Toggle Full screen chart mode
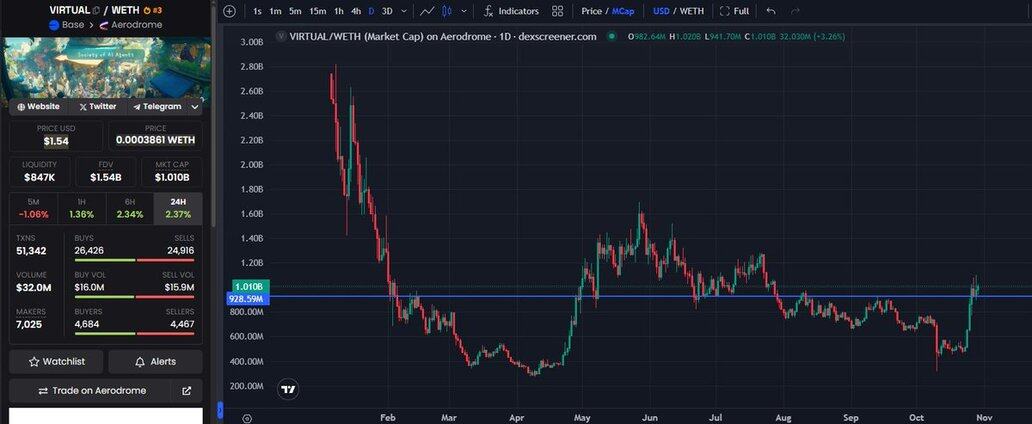Screen dimensions: 1032x424 [734, 11]
